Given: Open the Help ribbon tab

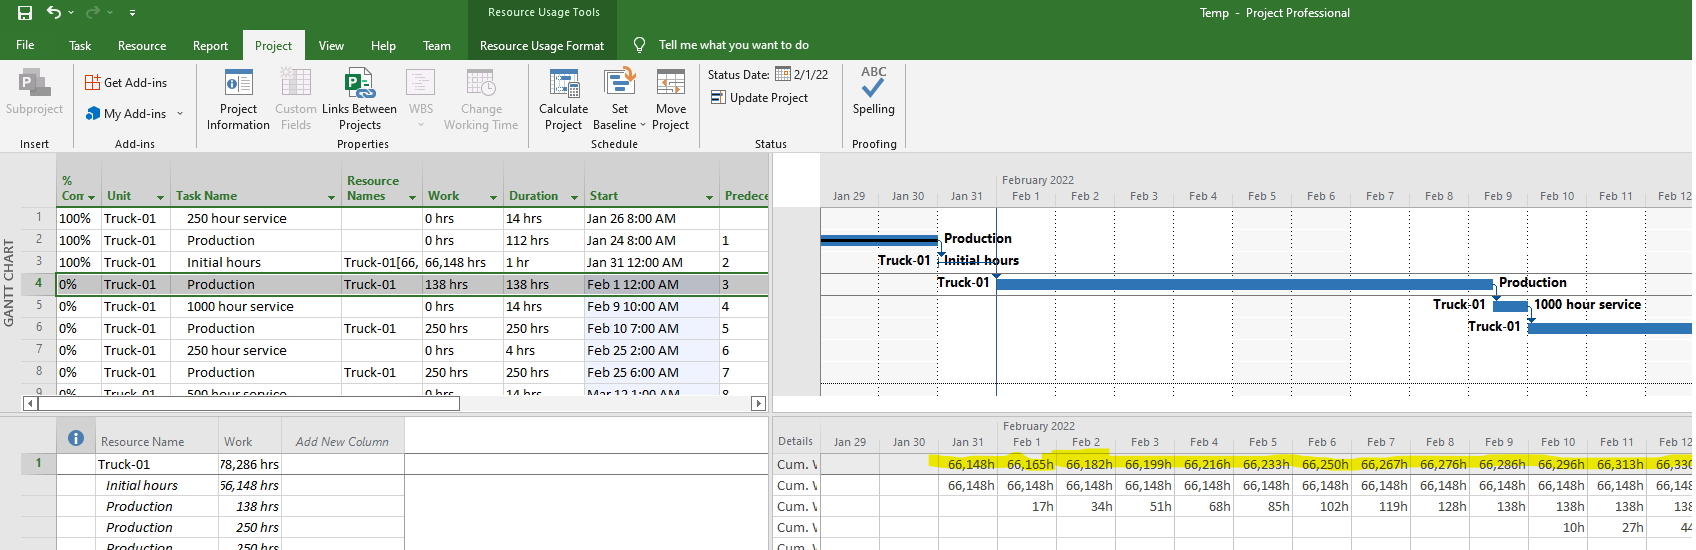Looking at the screenshot, I should (383, 46).
